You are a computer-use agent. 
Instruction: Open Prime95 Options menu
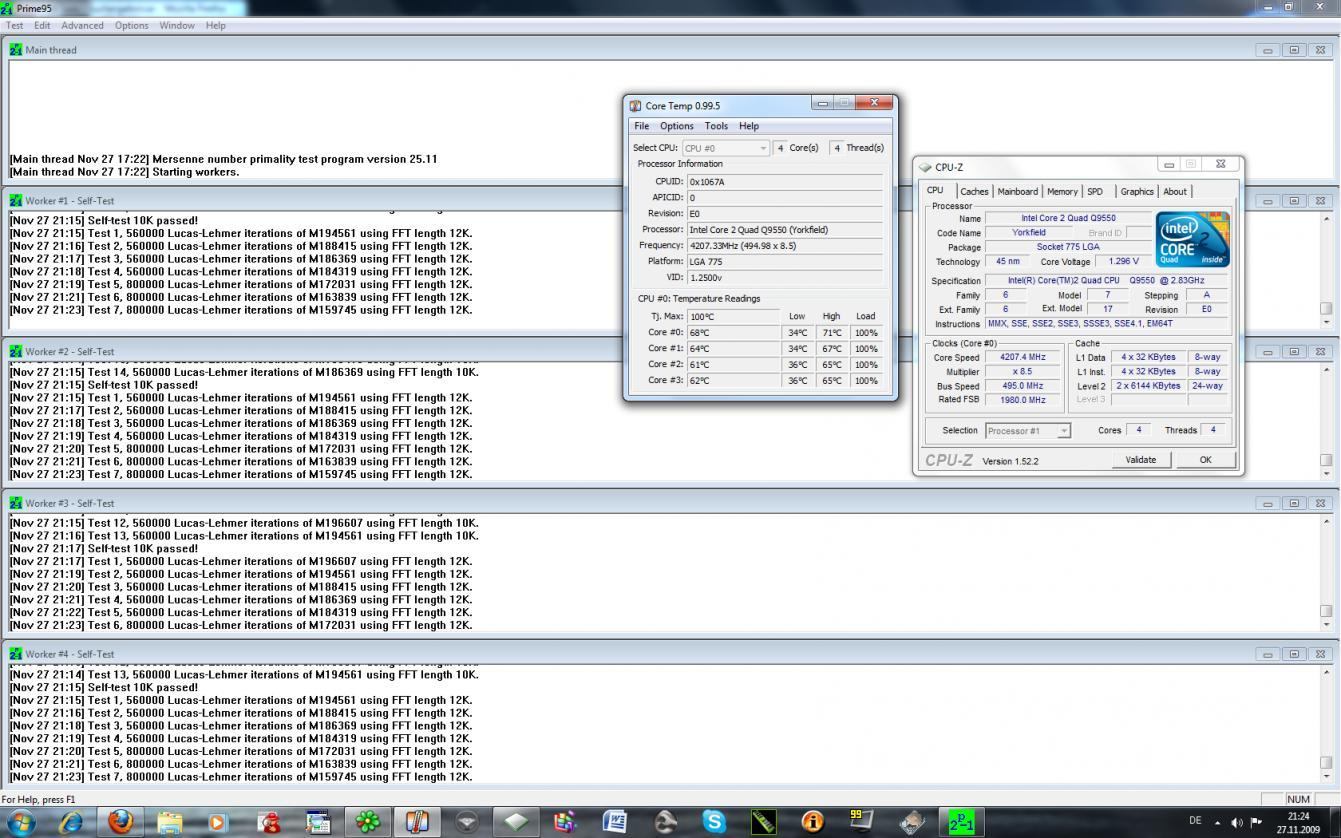click(131, 25)
